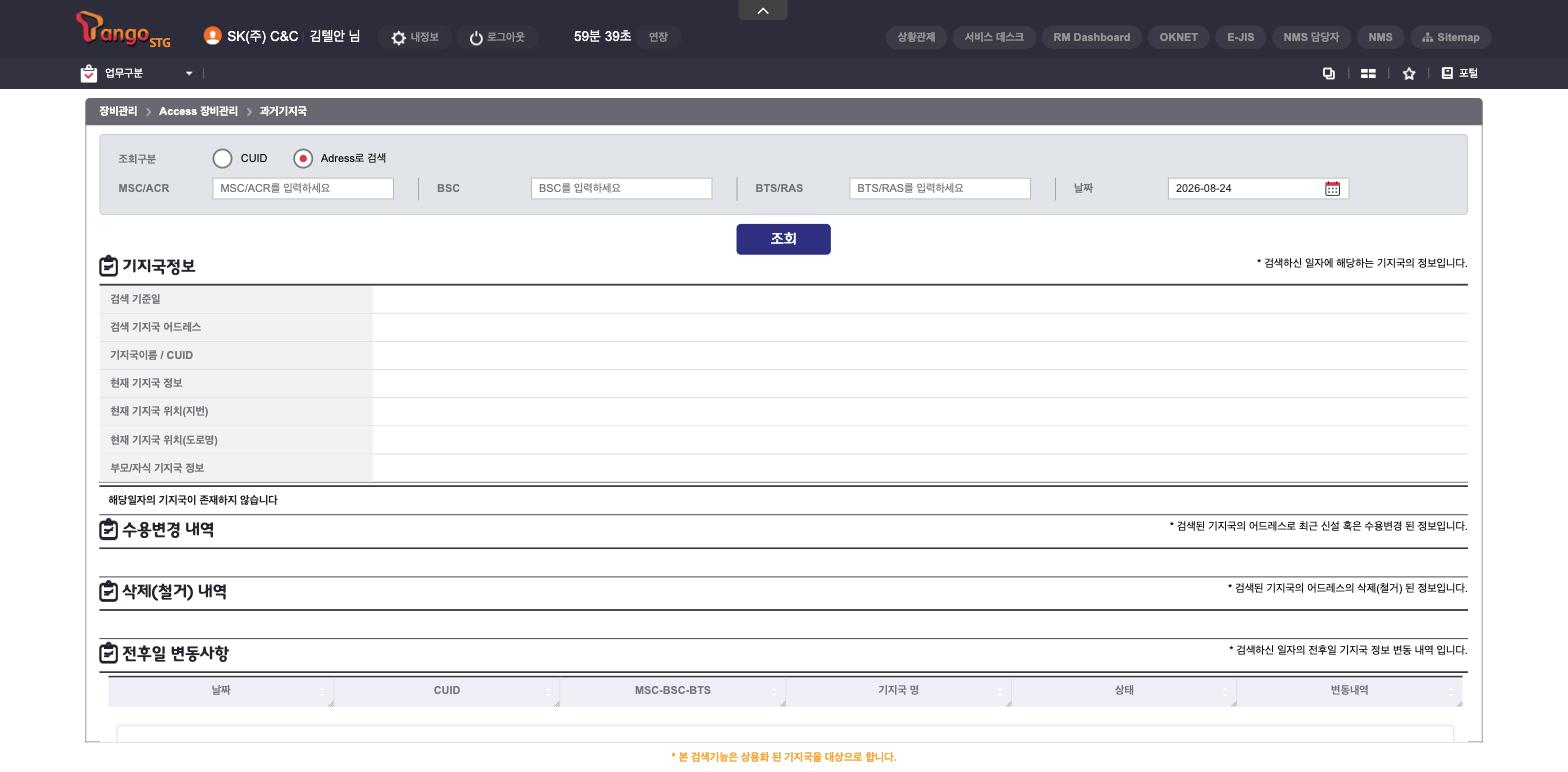Click the 전후일 변동사항 section icon
The width and height of the screenshot is (1568, 772).
coord(108,653)
